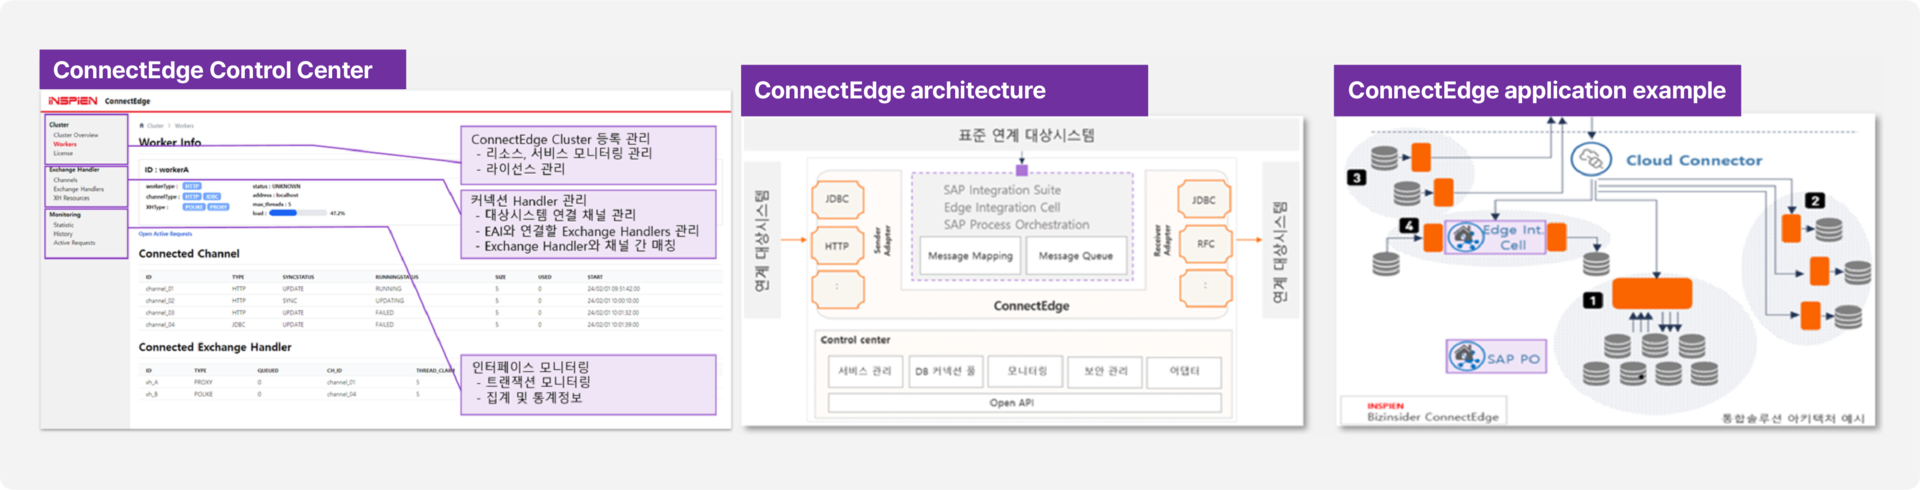This screenshot has width=1920, height=490.
Task: Click the RUNNINGSTATUS column header
Action: point(397,277)
